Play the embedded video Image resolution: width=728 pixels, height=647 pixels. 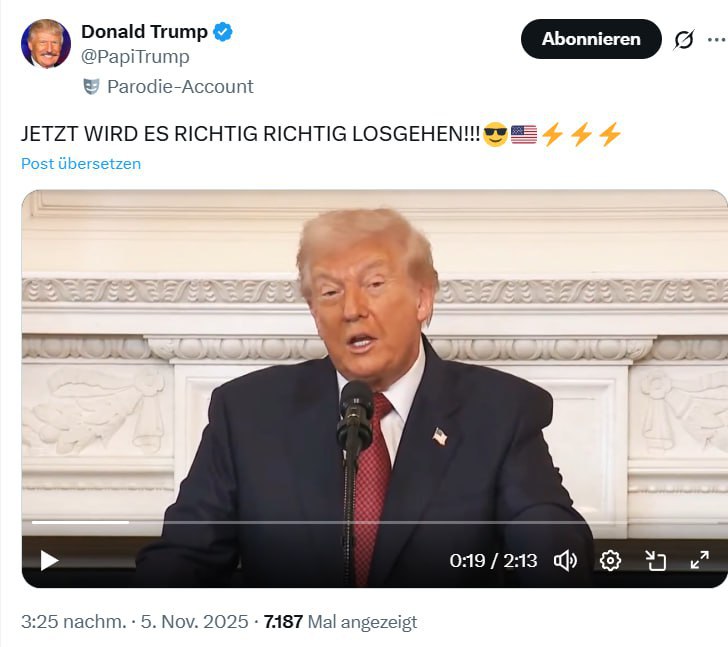click(x=49, y=561)
